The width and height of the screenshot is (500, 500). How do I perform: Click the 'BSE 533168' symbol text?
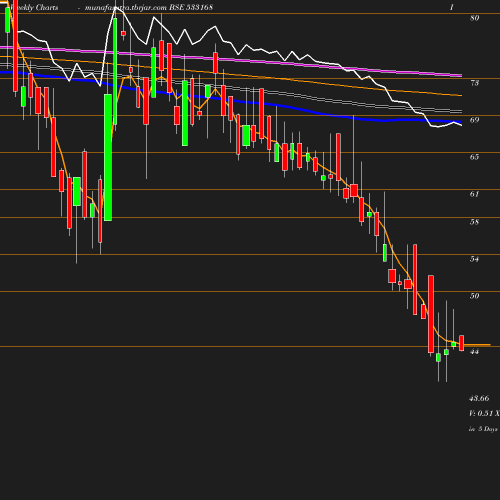pos(191,7)
